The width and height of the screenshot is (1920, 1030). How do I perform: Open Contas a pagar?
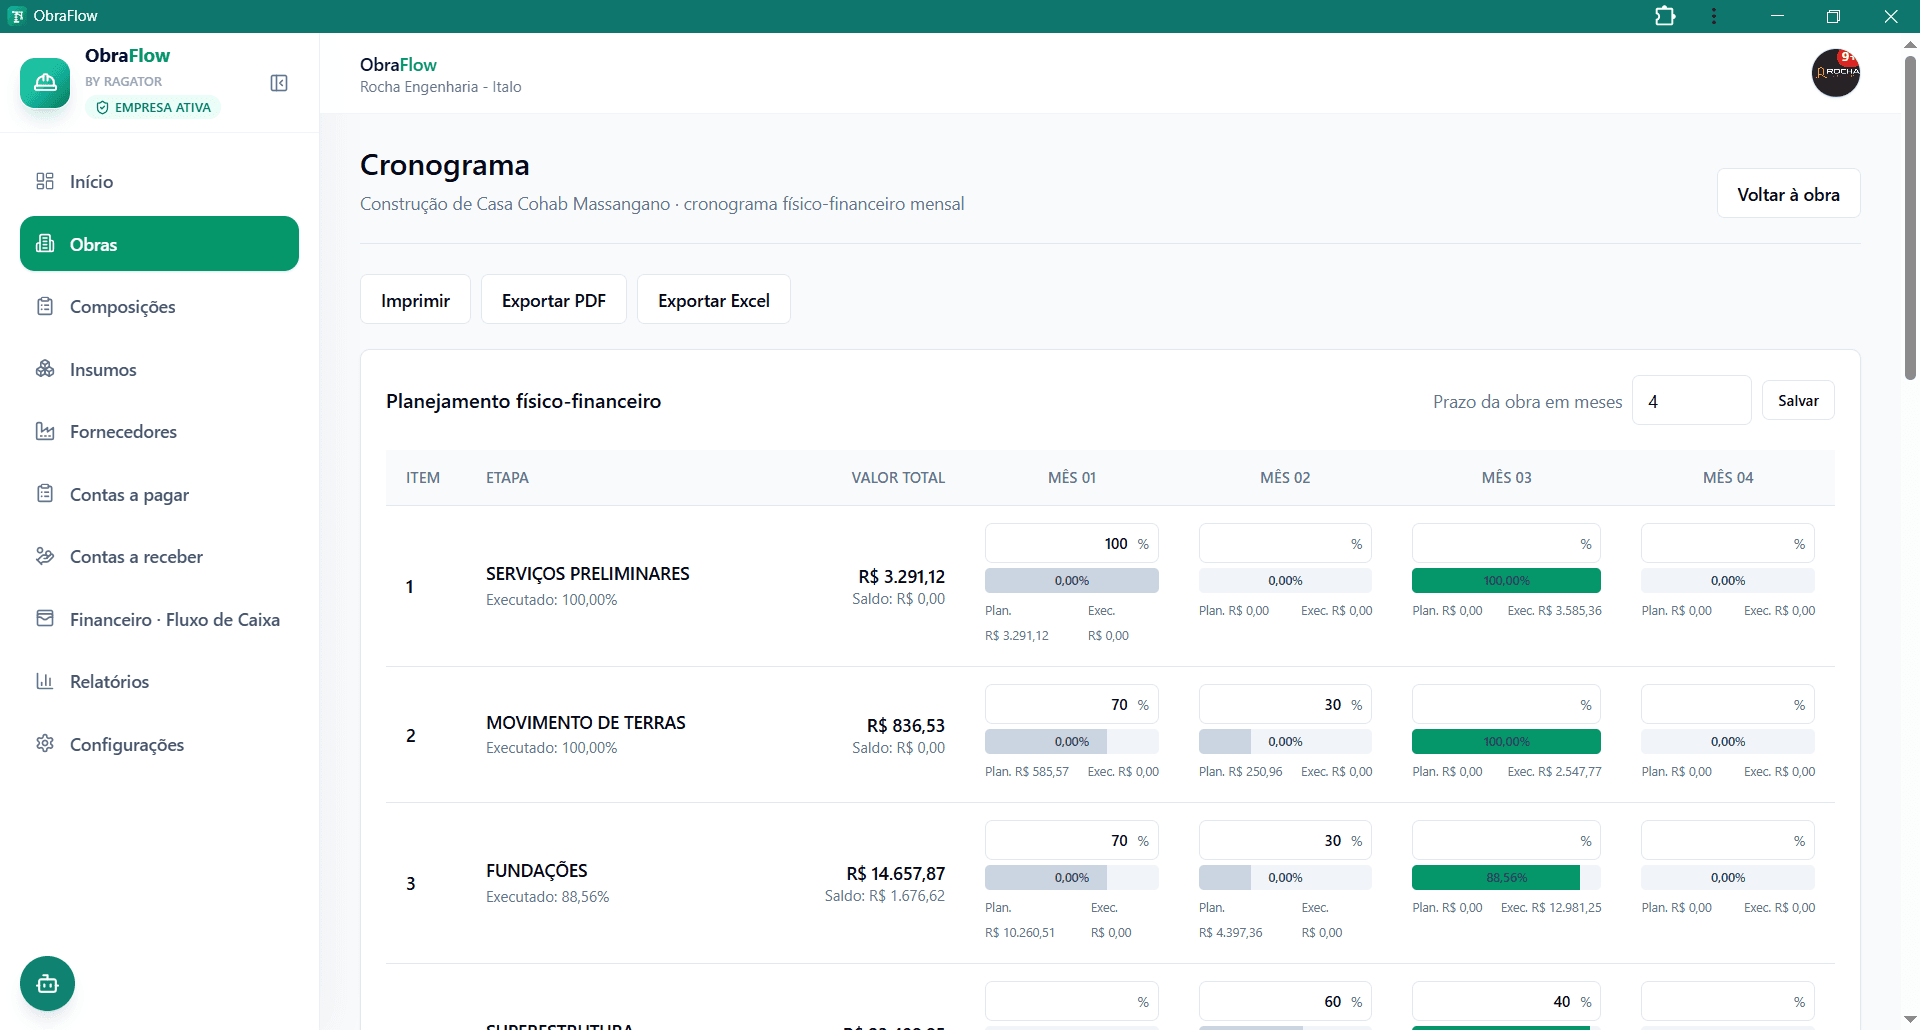159,494
